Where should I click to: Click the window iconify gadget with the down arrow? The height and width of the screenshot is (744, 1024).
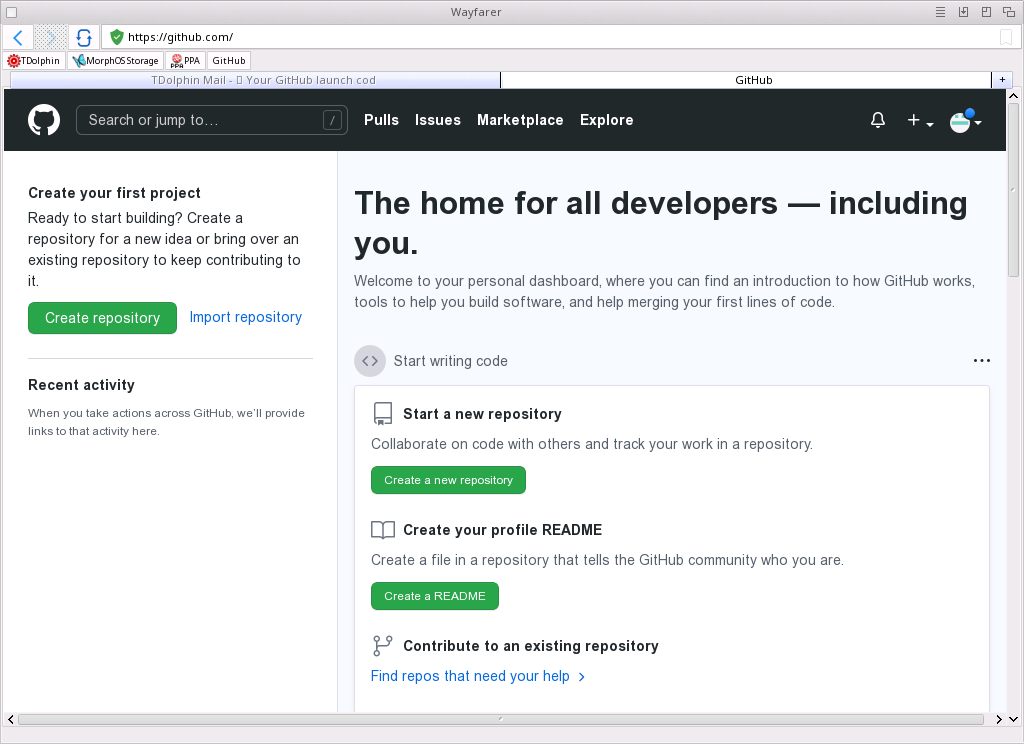point(963,12)
